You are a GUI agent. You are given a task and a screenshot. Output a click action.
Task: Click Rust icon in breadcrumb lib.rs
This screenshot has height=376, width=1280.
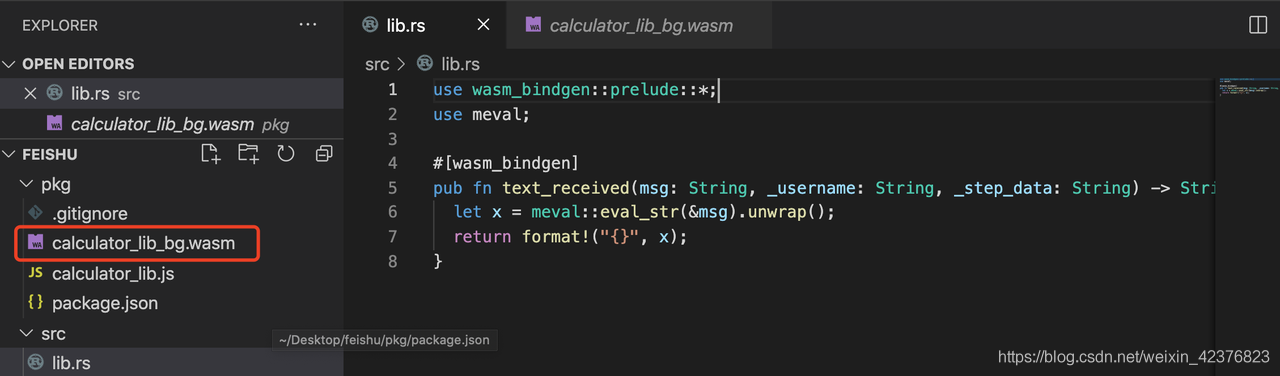[x=424, y=64]
